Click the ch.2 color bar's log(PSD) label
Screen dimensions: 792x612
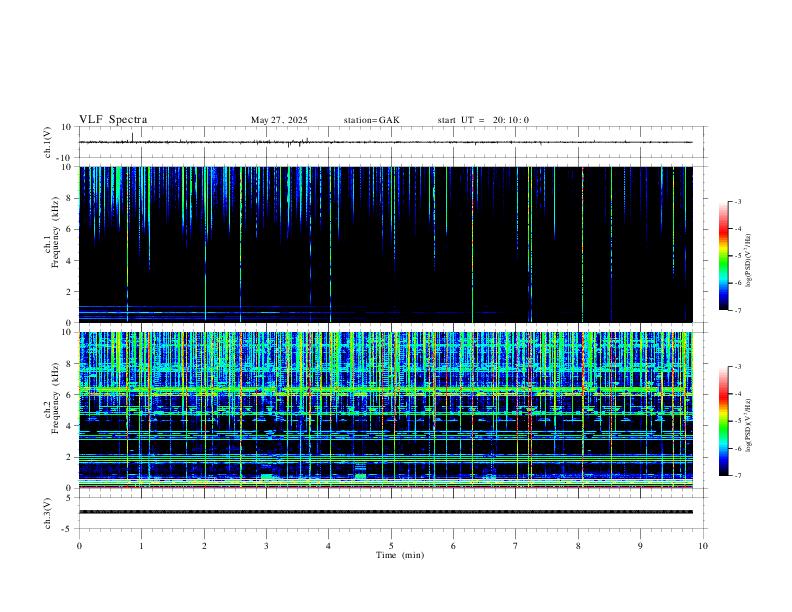(748, 425)
